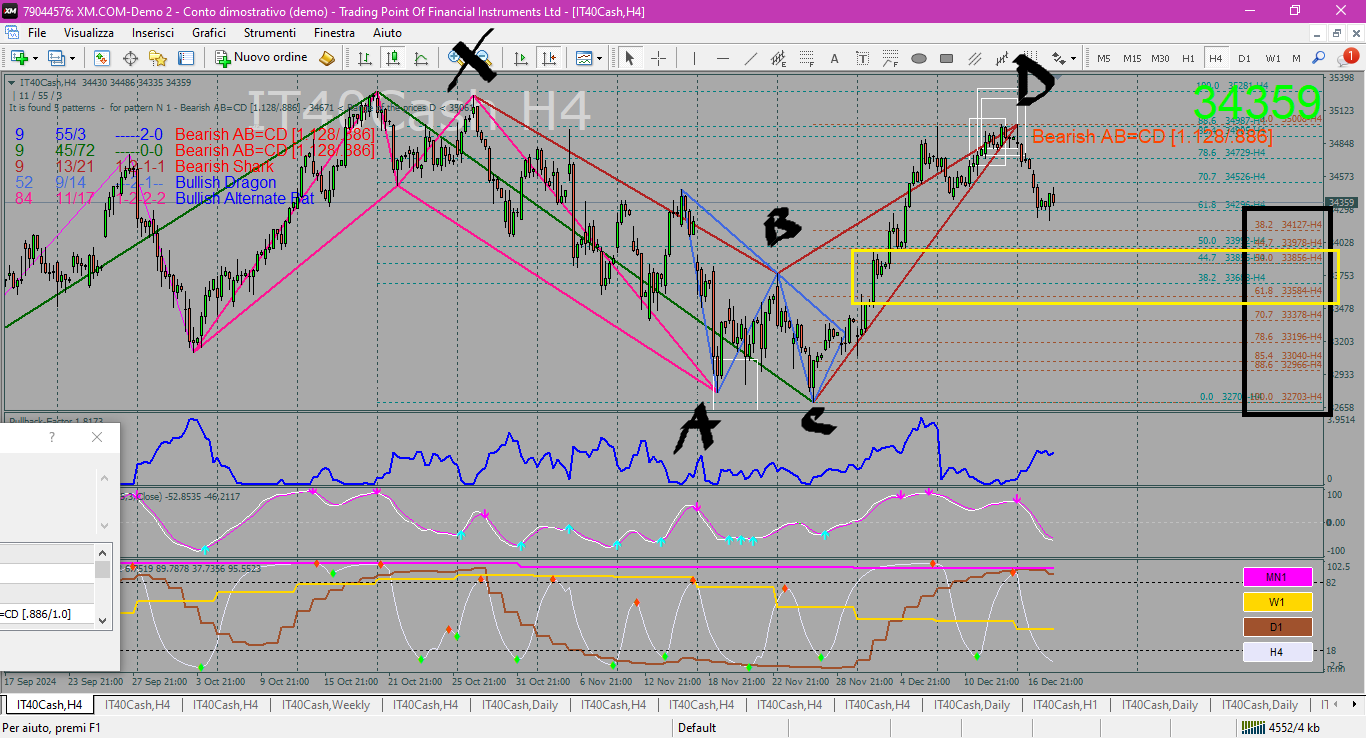Switch timeframe to H1
Image resolution: width=1366 pixels, height=738 pixels.
(x=1188, y=58)
